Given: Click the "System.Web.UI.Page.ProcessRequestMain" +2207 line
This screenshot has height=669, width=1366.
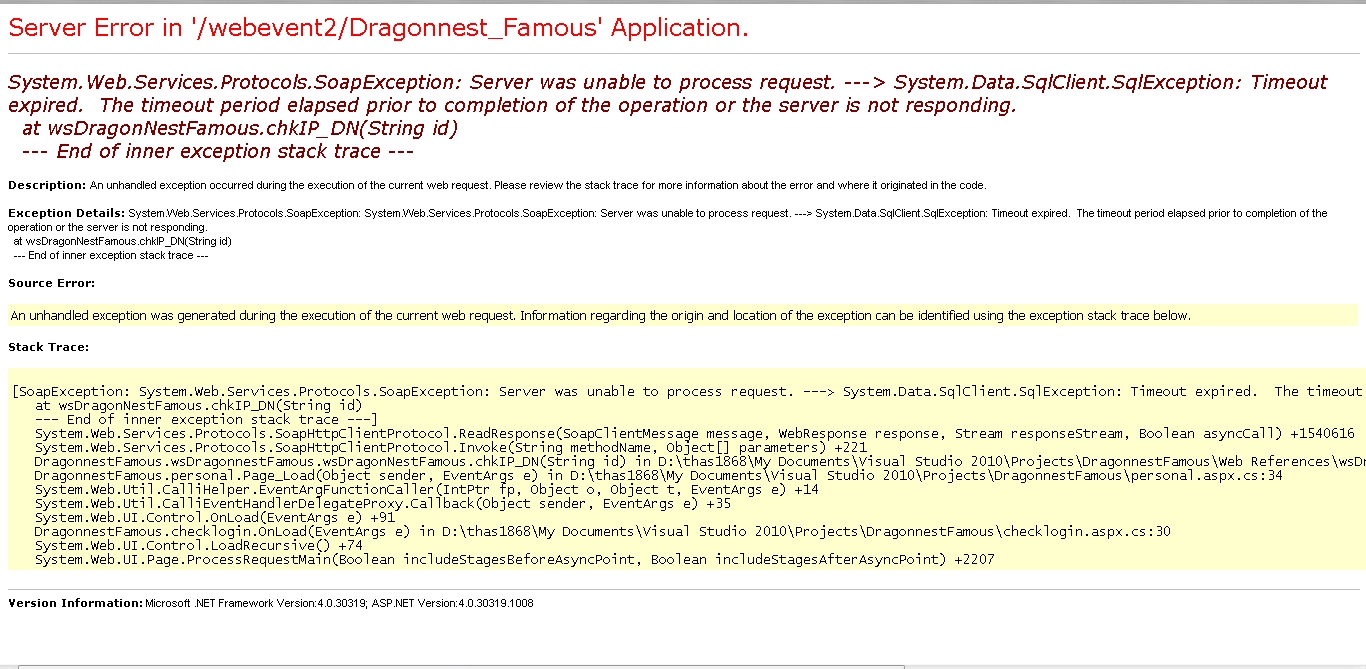Looking at the screenshot, I should tap(515, 560).
